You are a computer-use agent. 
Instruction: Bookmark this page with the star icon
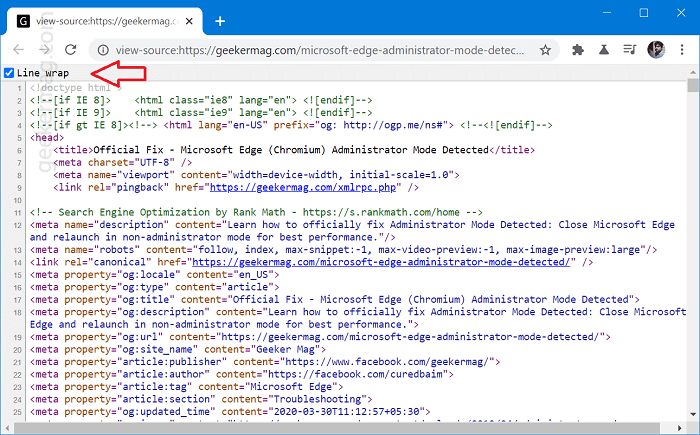pyautogui.click(x=545, y=50)
